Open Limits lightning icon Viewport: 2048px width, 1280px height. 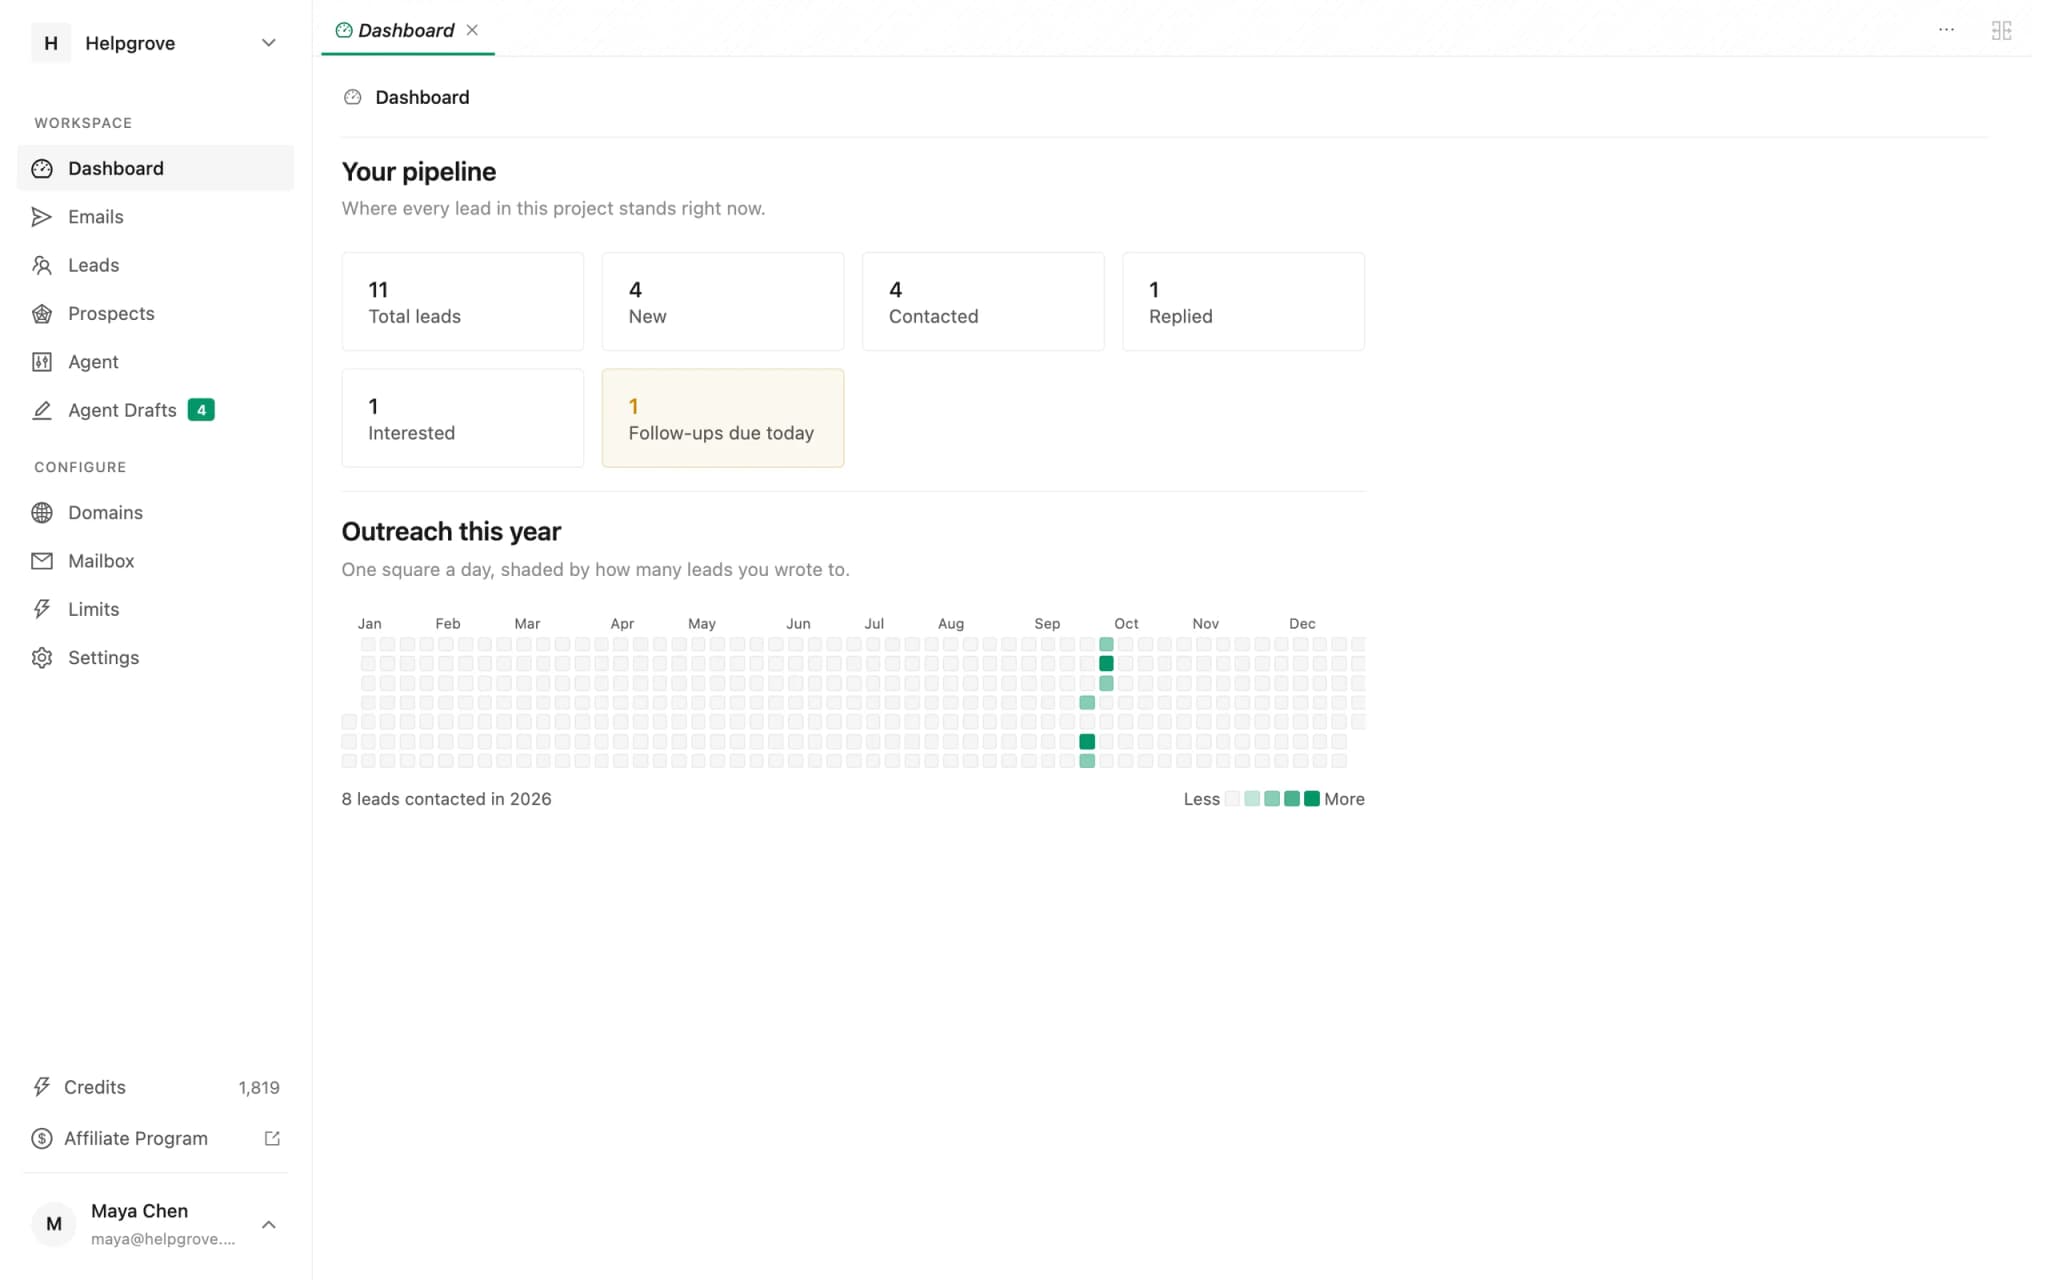point(42,609)
